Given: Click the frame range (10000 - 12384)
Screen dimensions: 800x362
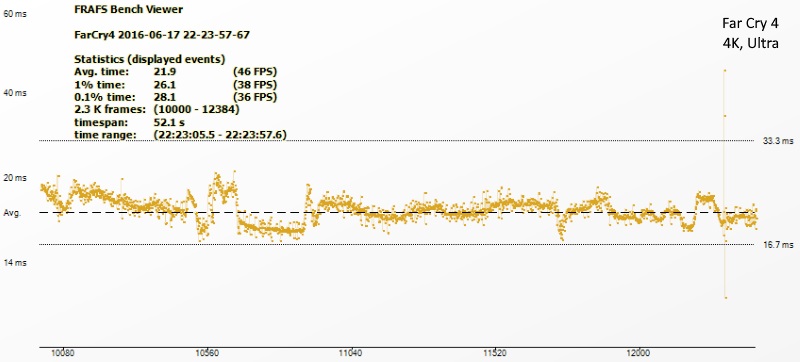Looking at the screenshot, I should (x=196, y=110).
